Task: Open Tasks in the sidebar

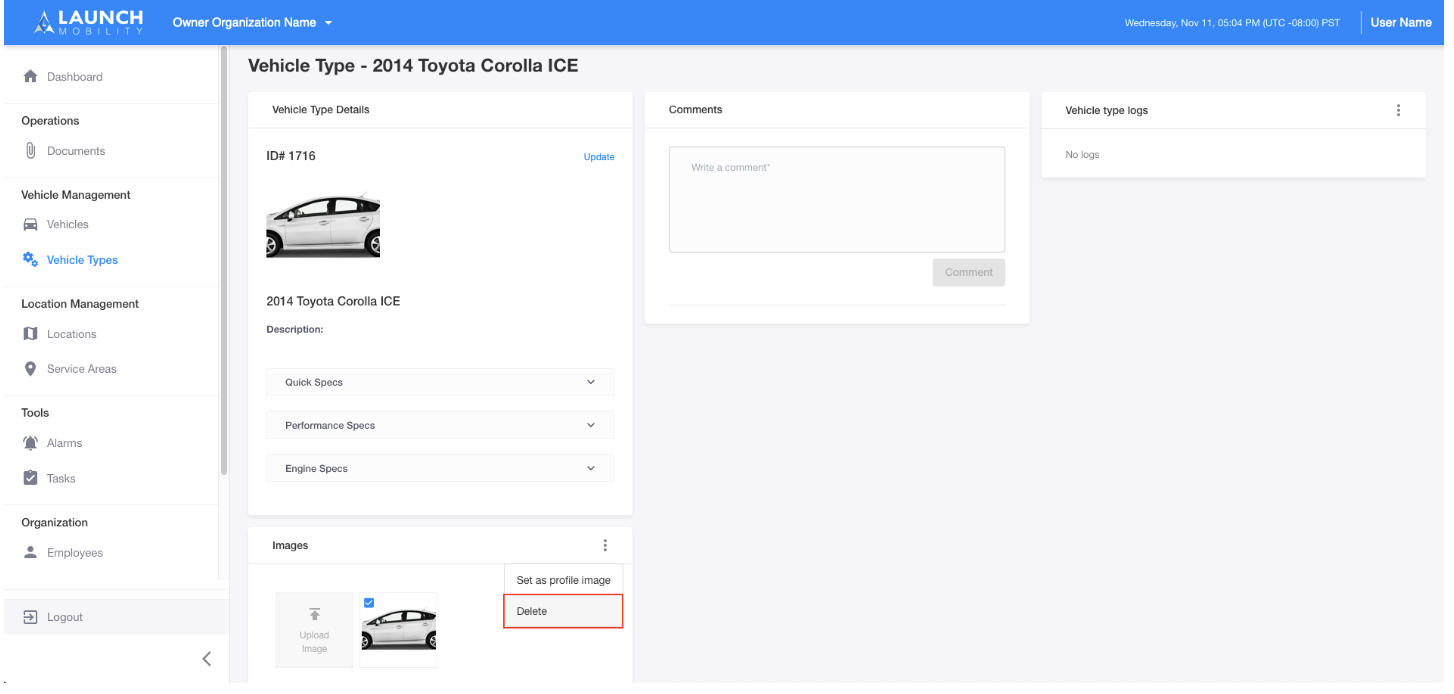Action: (x=61, y=479)
